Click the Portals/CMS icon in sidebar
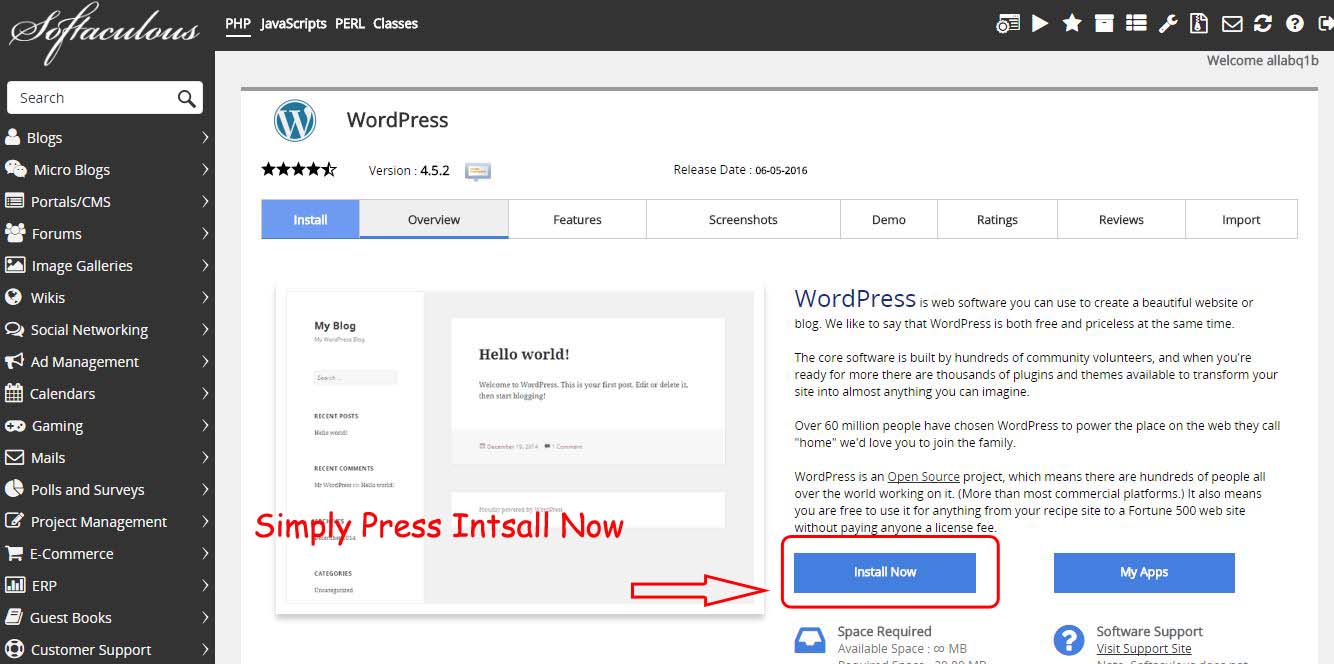 pyautogui.click(x=14, y=201)
